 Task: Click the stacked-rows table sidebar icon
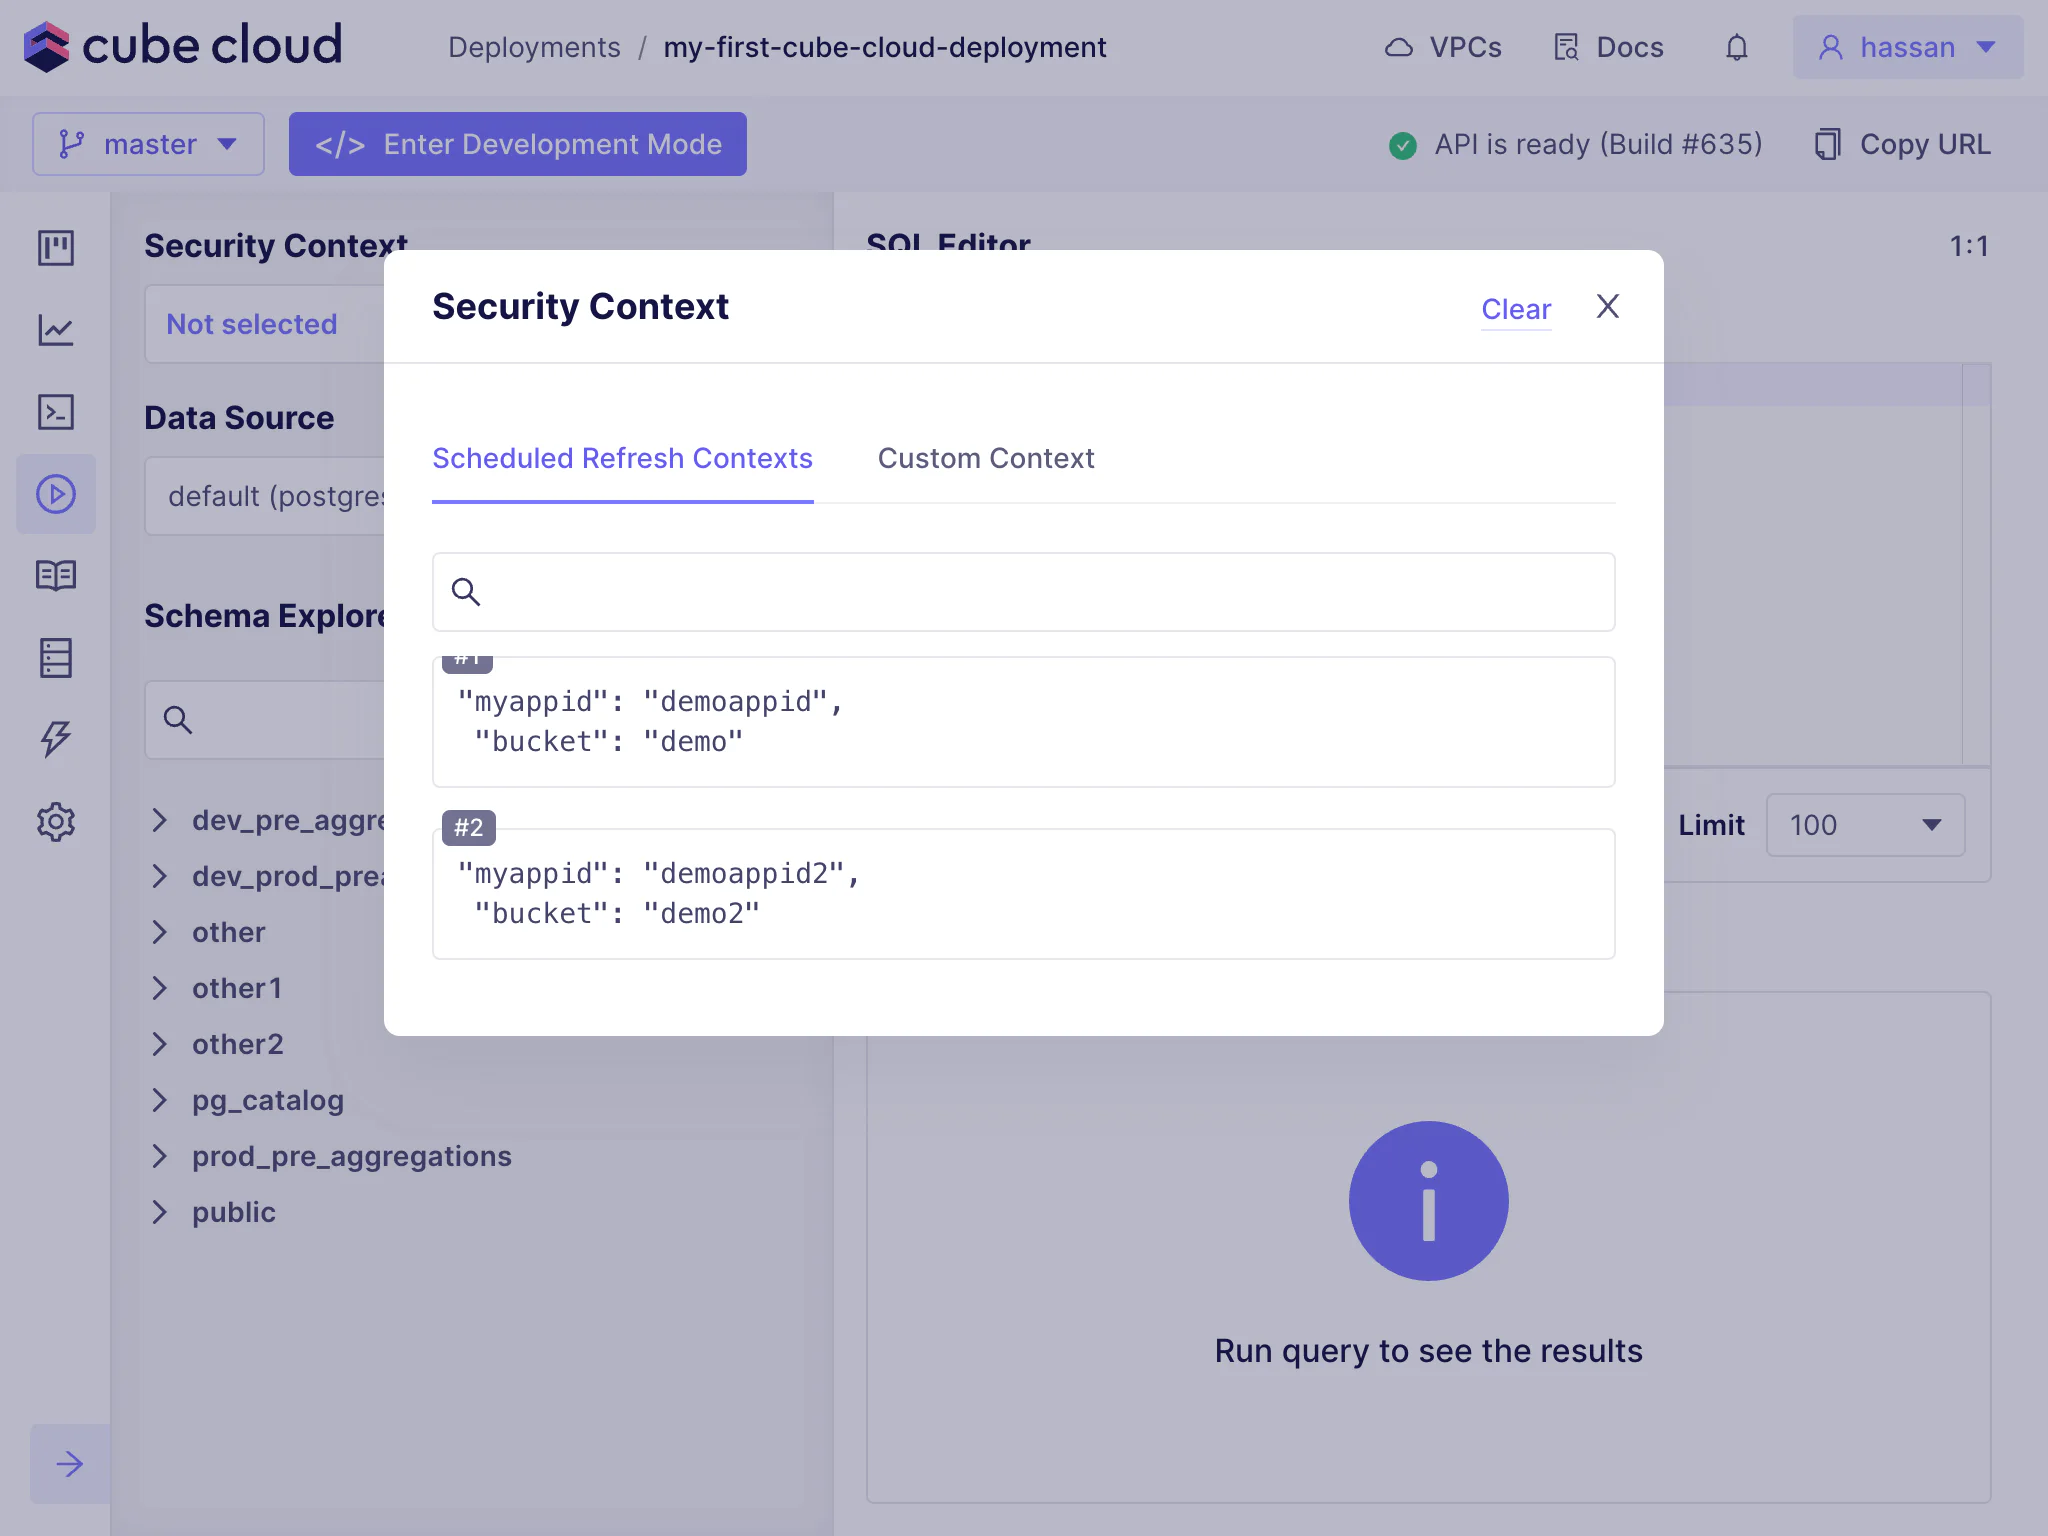coord(56,658)
